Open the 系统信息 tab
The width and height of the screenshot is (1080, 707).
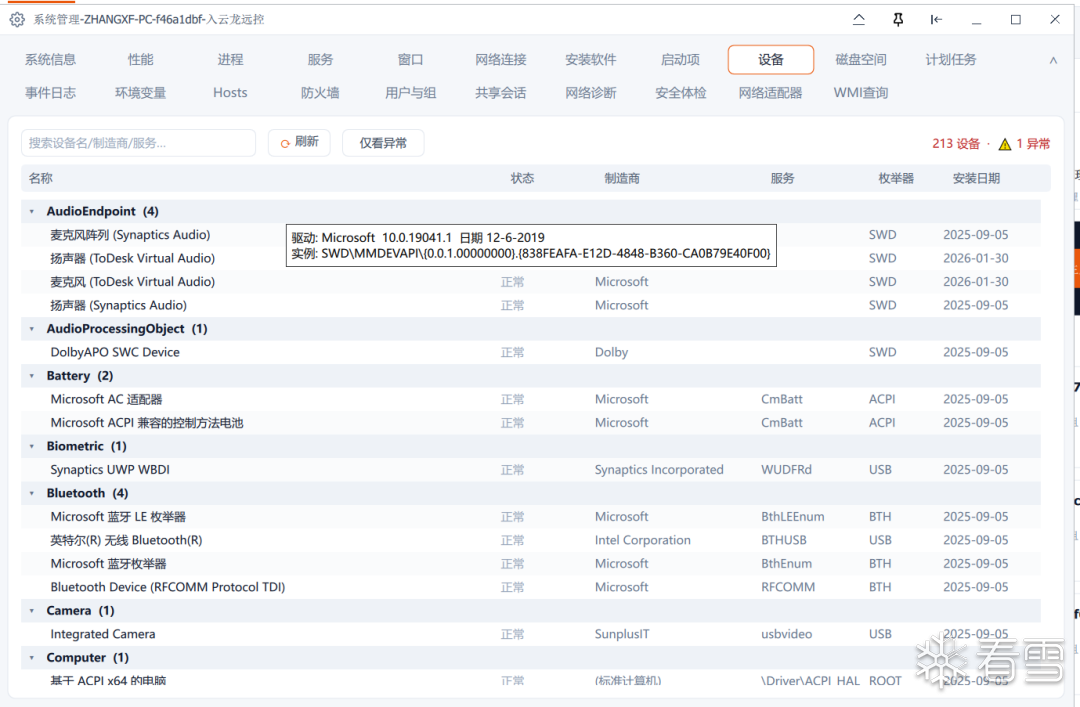pos(50,59)
